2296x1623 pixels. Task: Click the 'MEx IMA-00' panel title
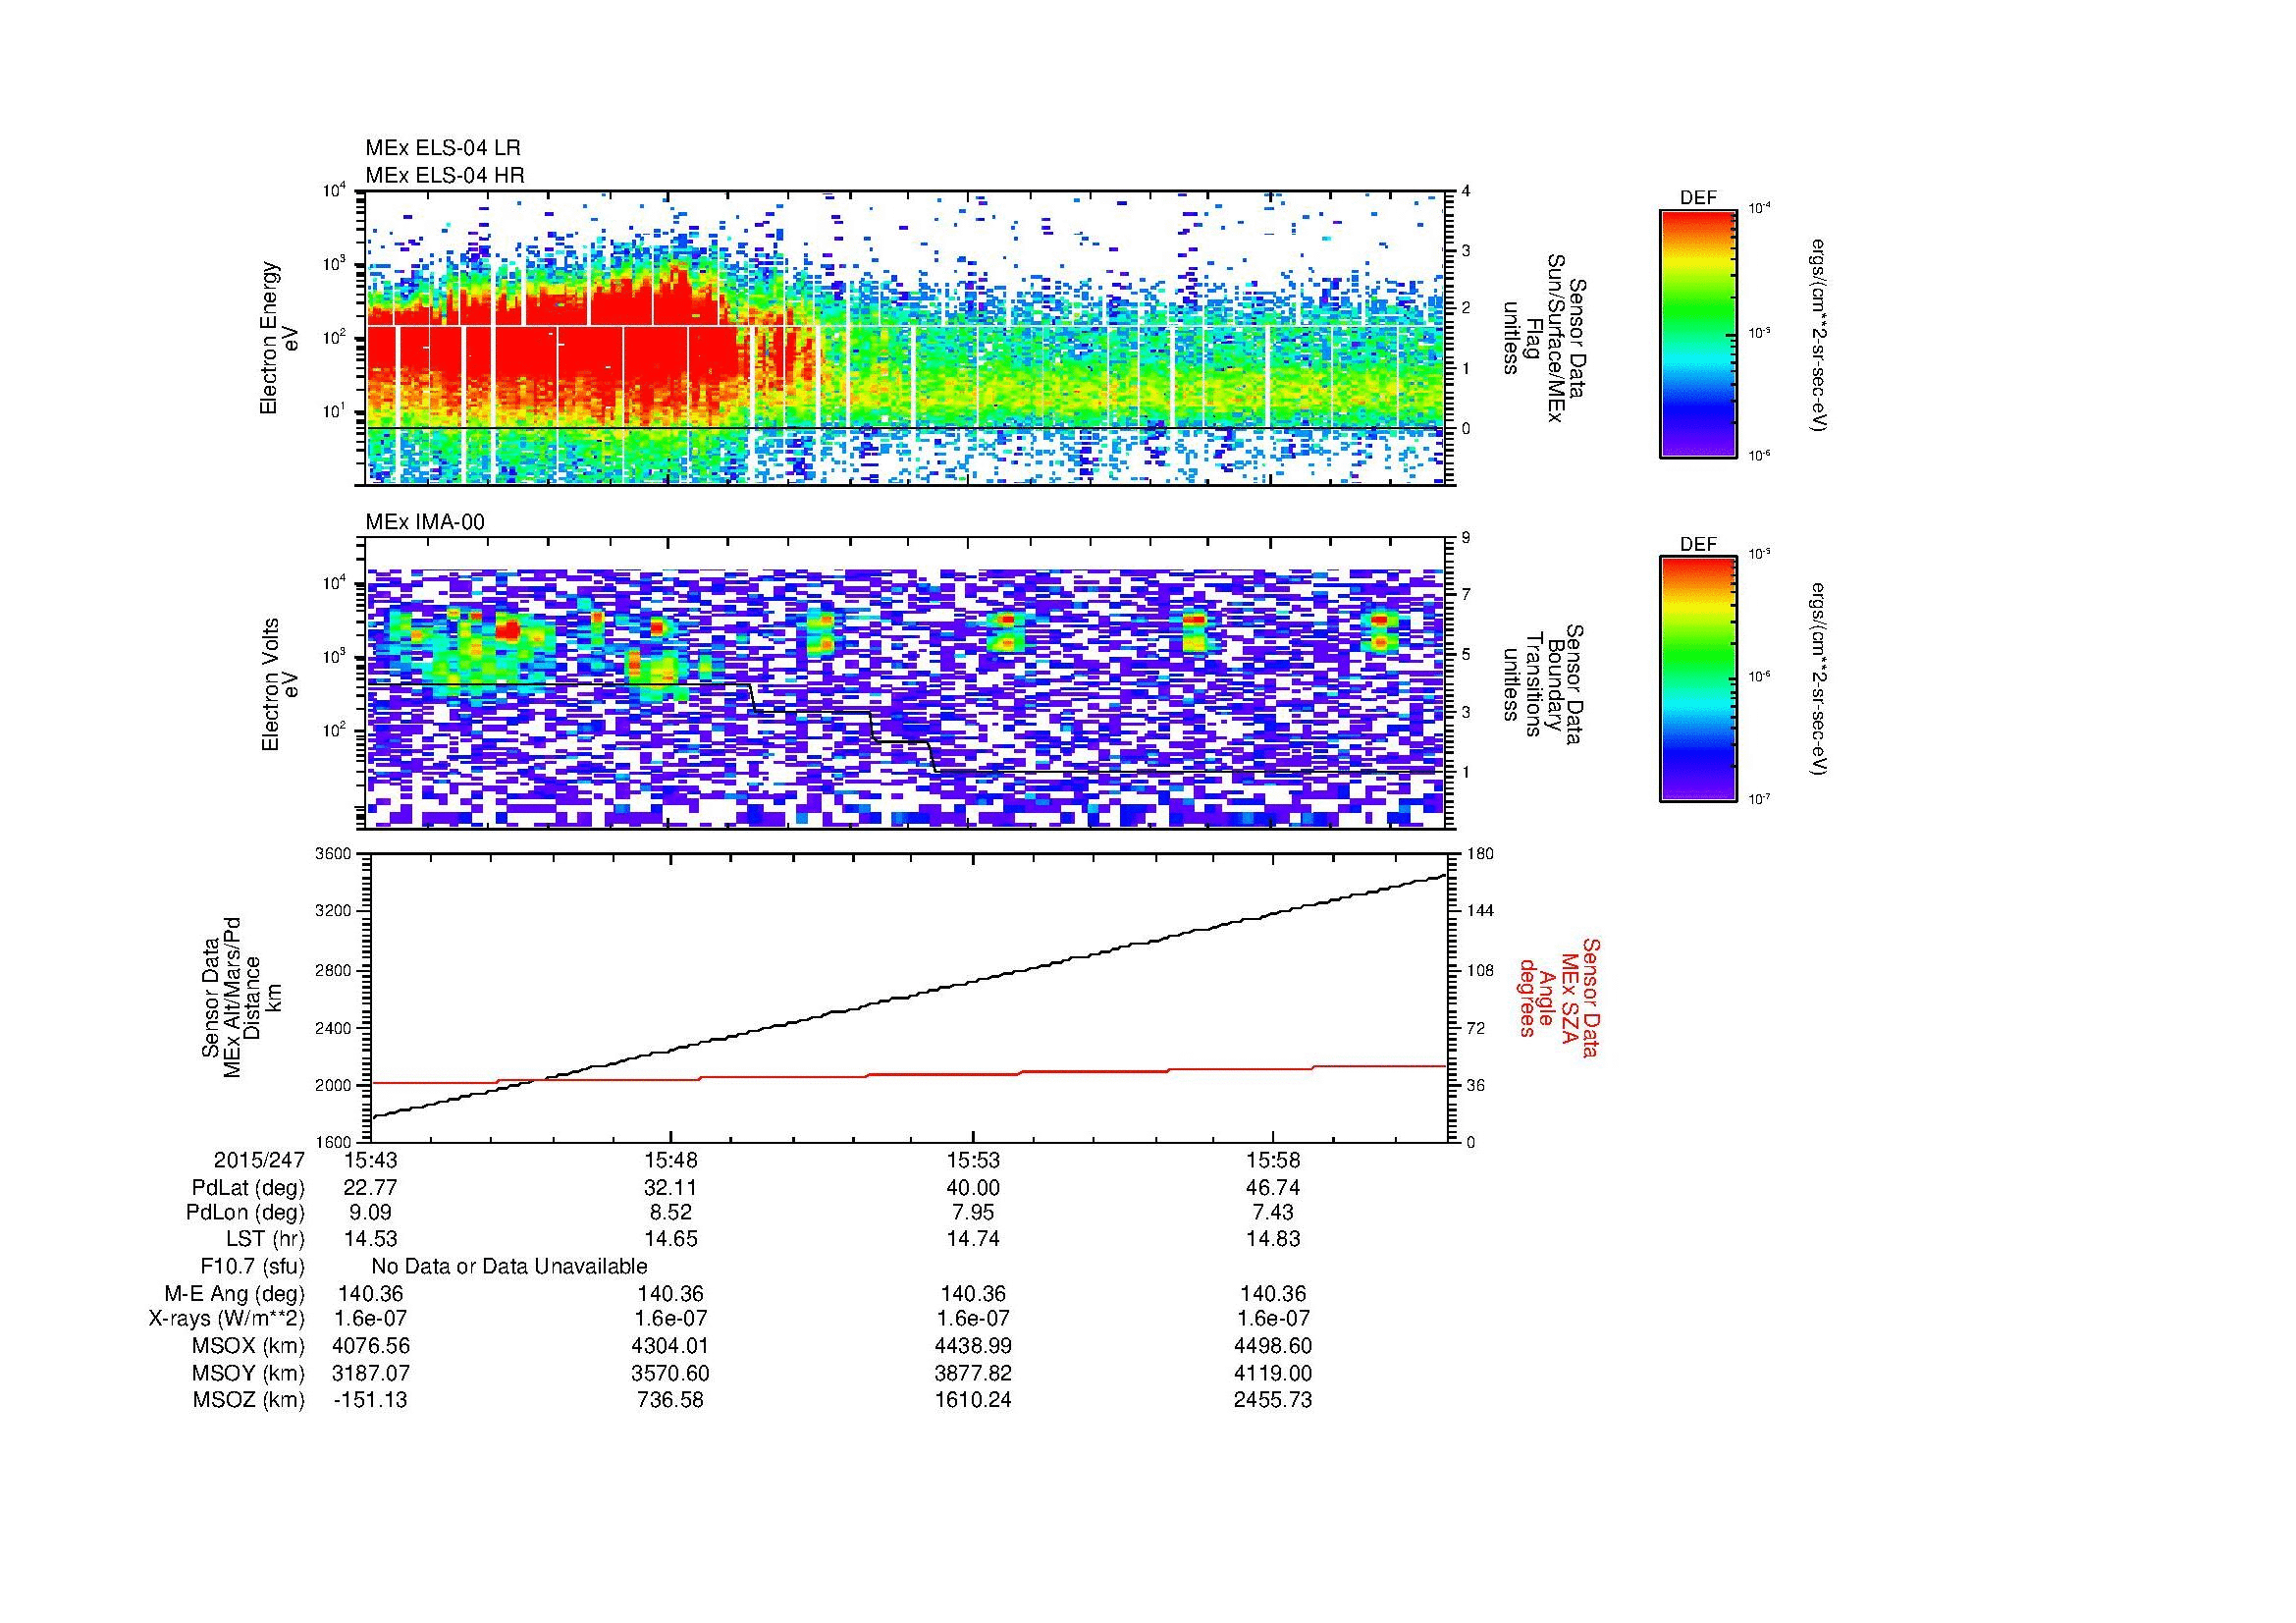tap(425, 522)
